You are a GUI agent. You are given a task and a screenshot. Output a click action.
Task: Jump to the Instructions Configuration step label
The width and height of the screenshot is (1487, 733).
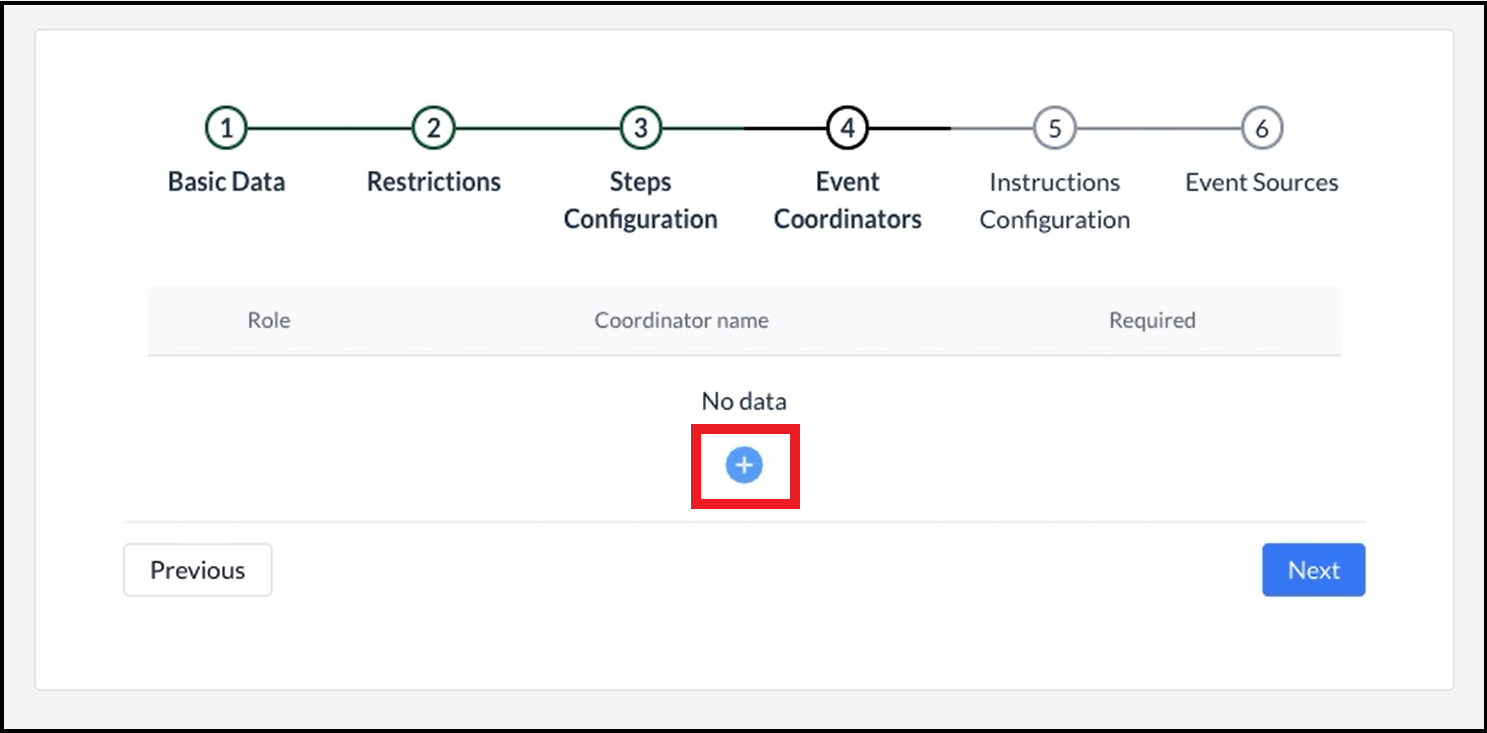coord(1054,200)
